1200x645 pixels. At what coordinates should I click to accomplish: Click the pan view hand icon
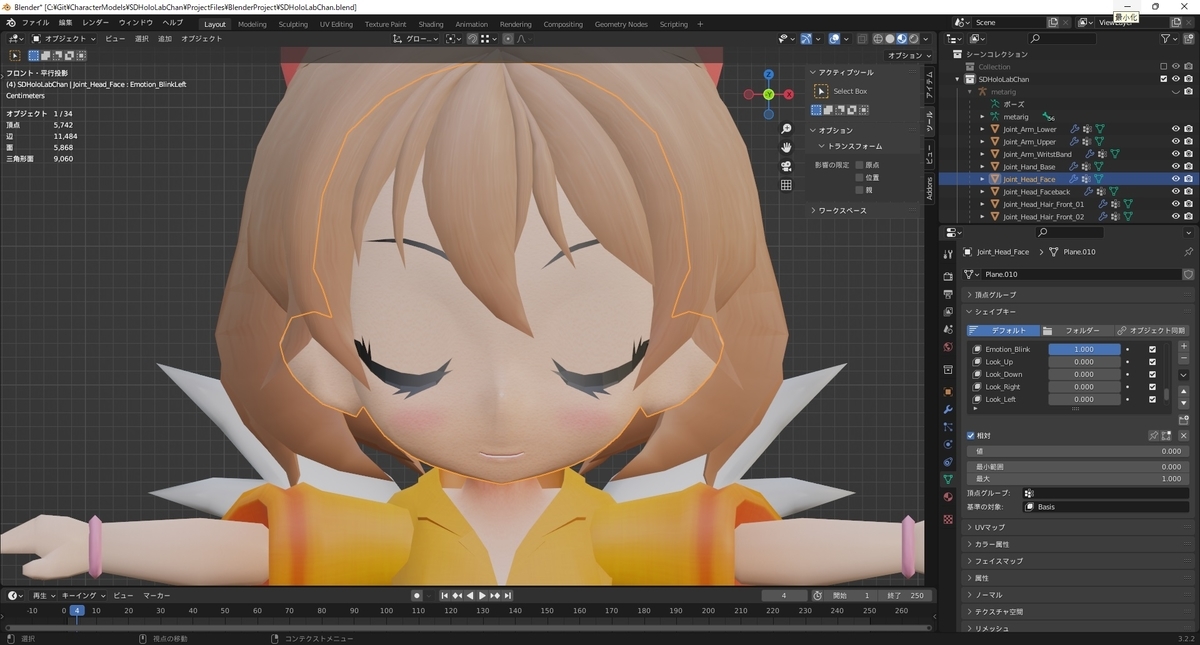787,147
